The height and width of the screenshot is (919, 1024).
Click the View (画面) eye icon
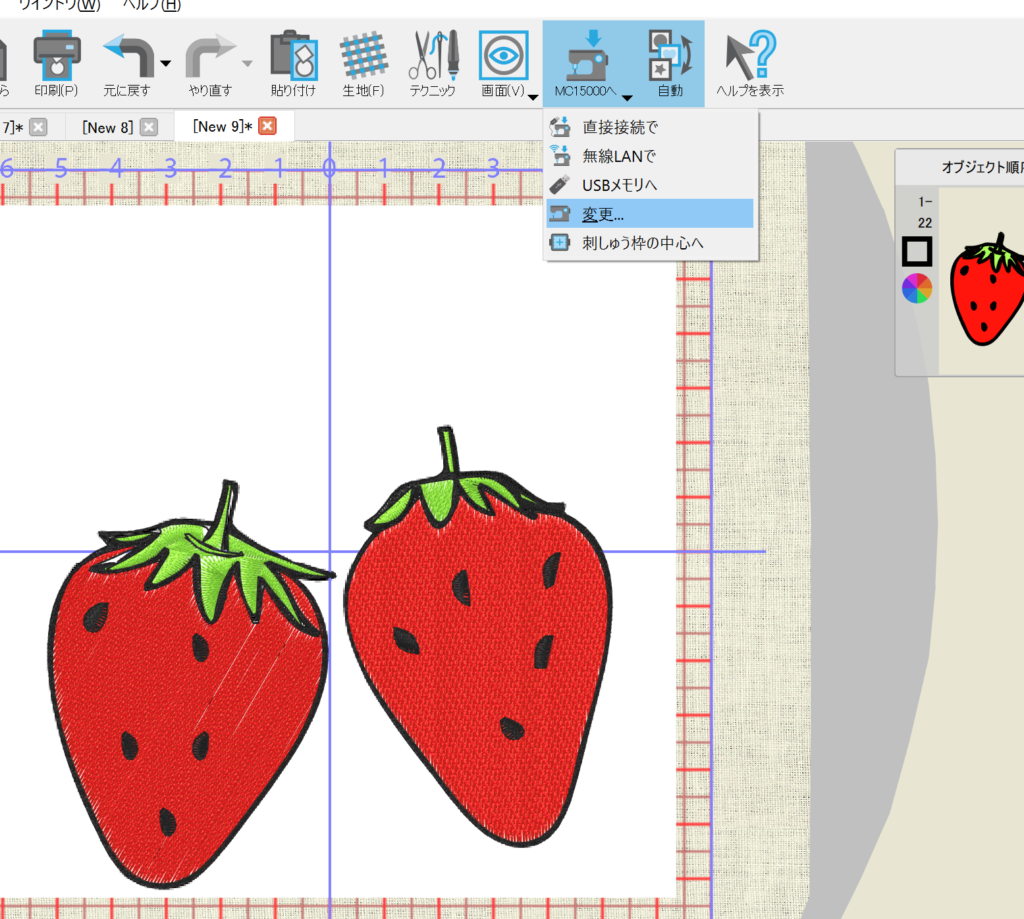click(503, 56)
